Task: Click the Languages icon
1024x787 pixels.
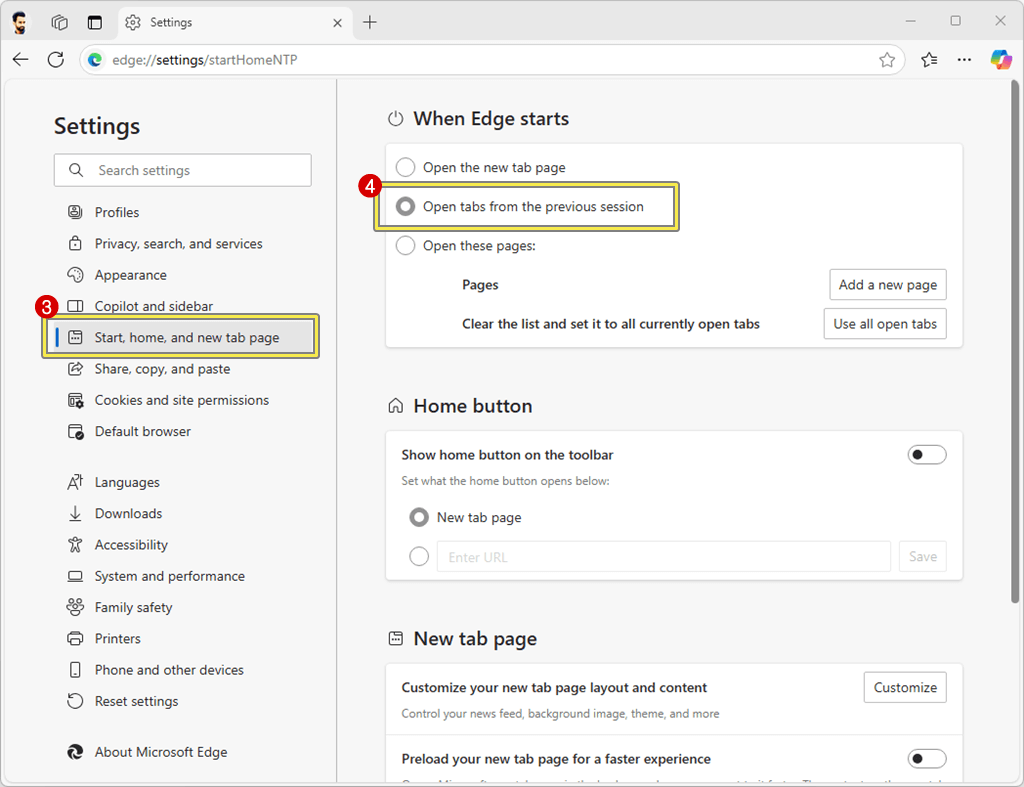Action: (x=75, y=482)
